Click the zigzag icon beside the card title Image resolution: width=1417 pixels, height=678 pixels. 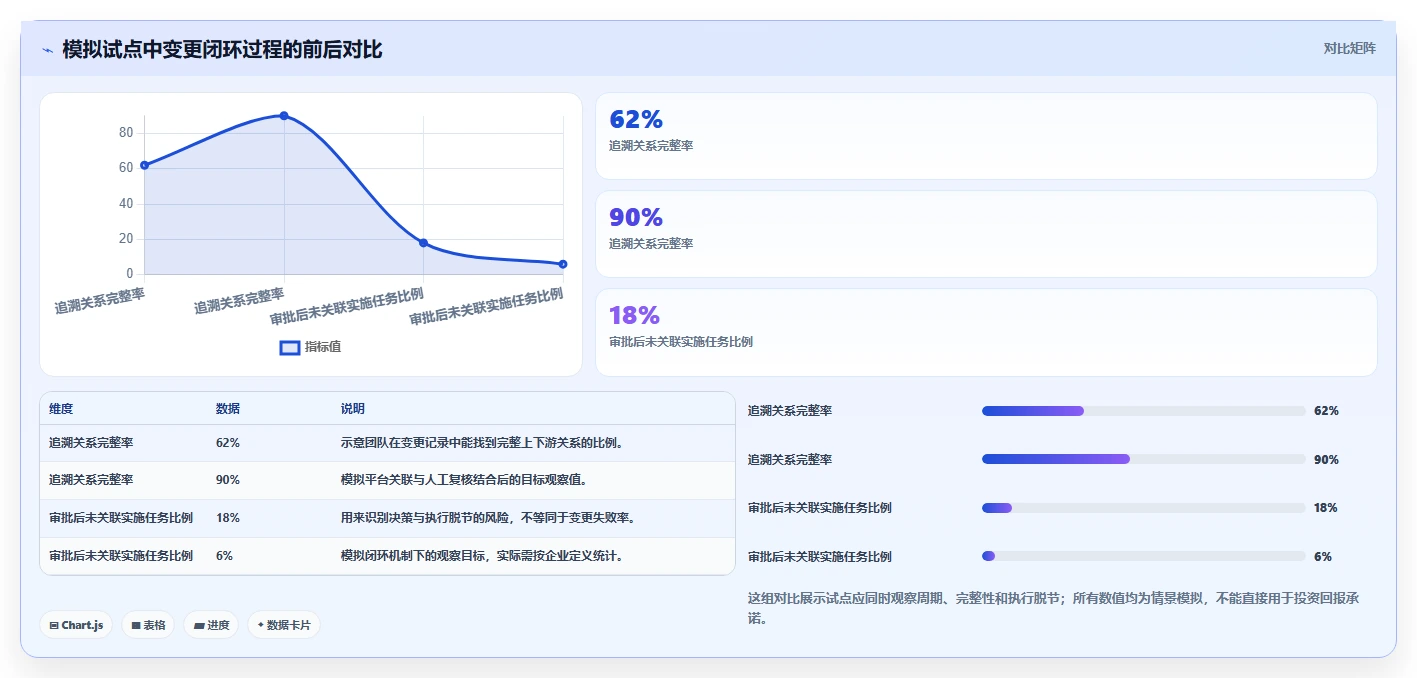pyautogui.click(x=47, y=50)
